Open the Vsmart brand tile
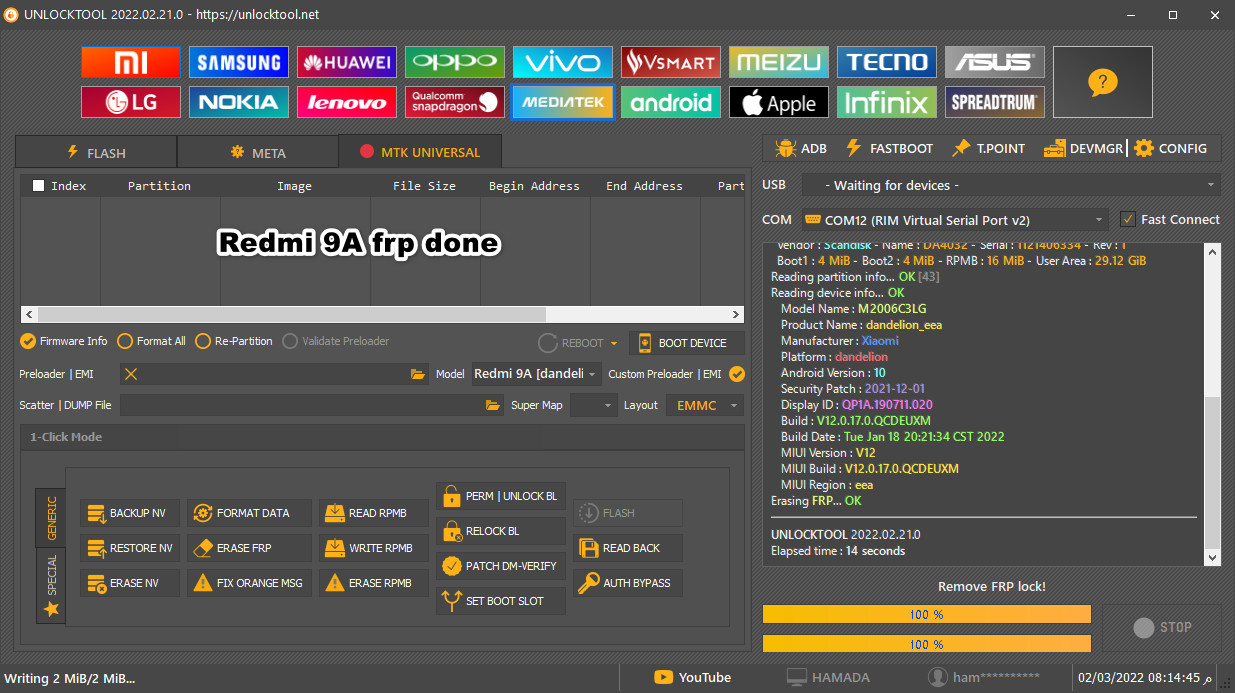 [671, 62]
